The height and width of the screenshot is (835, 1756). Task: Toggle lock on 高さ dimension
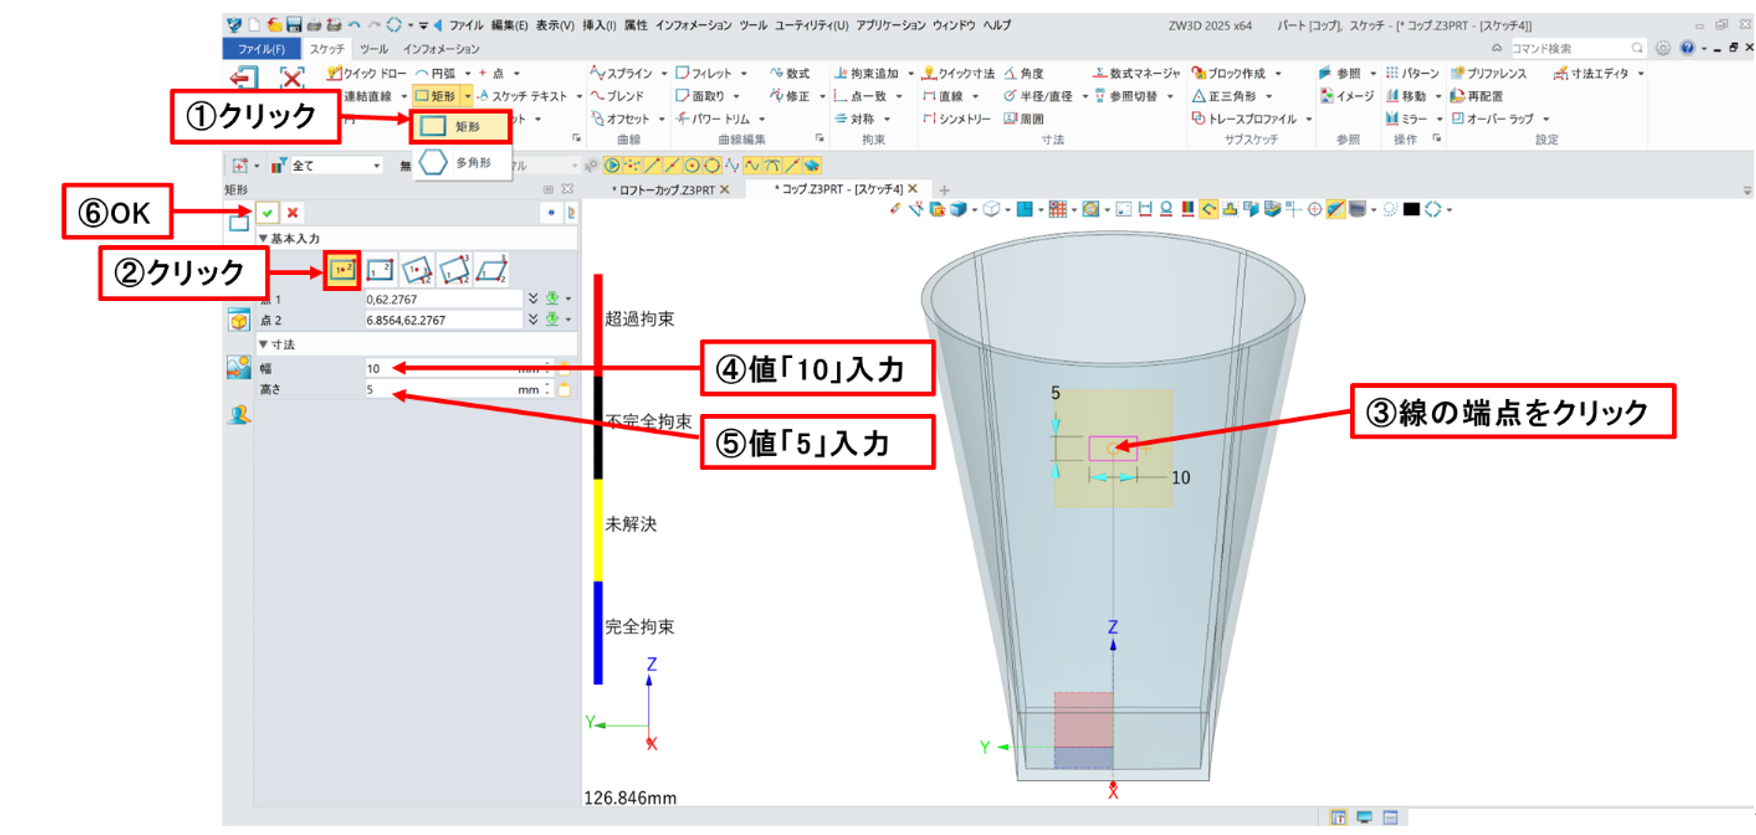click(x=565, y=390)
